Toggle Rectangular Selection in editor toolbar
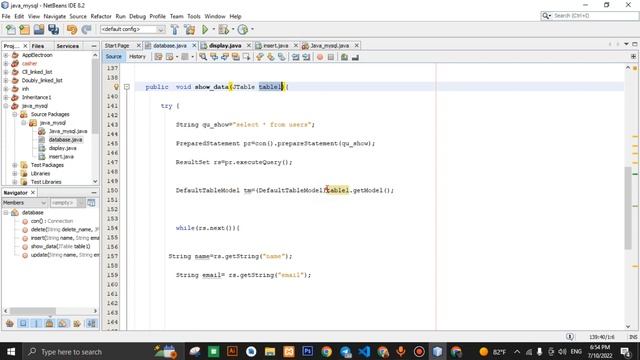The image size is (640, 360). [x=247, y=57]
